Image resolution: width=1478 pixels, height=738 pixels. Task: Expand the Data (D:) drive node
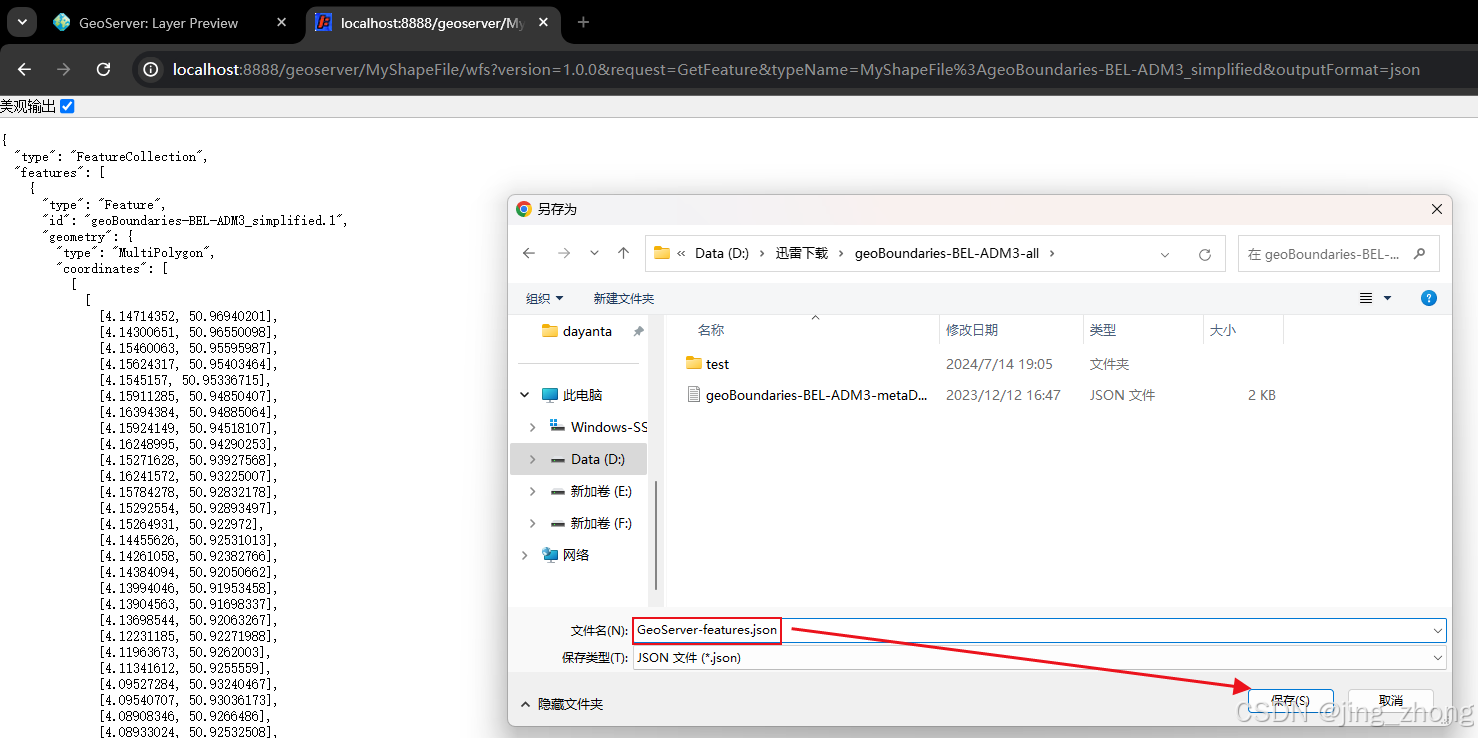532,459
